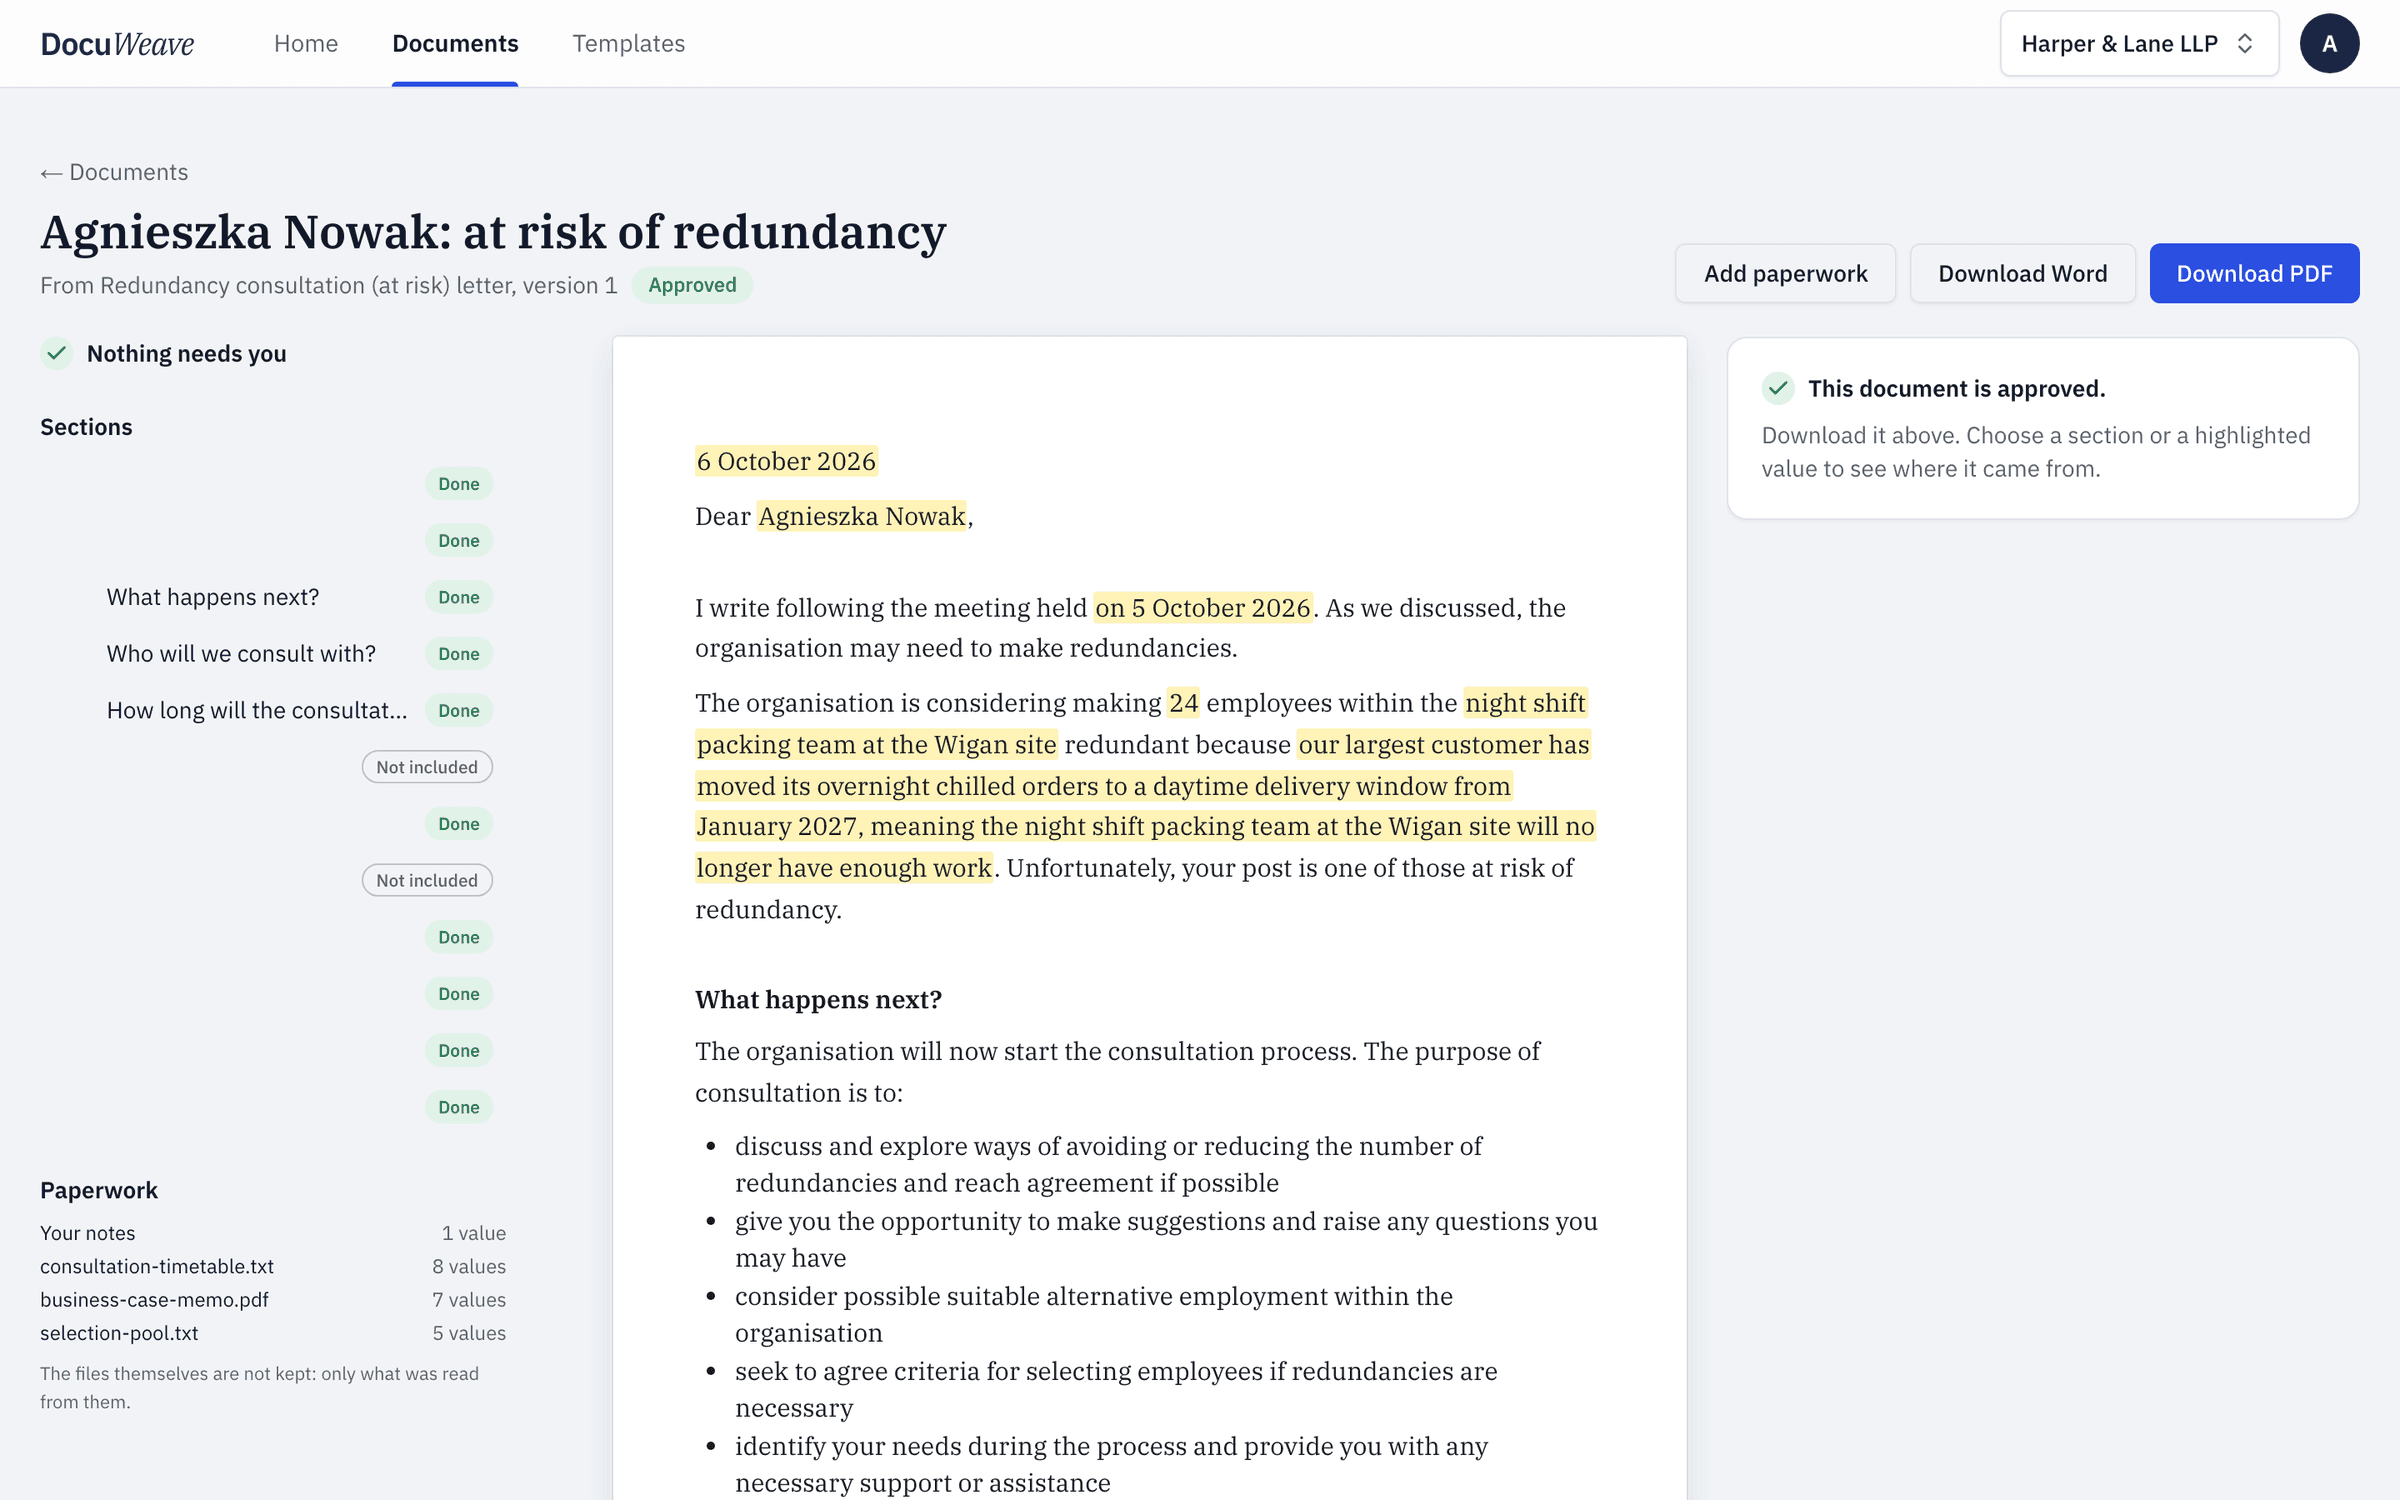Open business-case-memo.pdf paperwork entry
2400x1500 pixels.
(273, 1300)
